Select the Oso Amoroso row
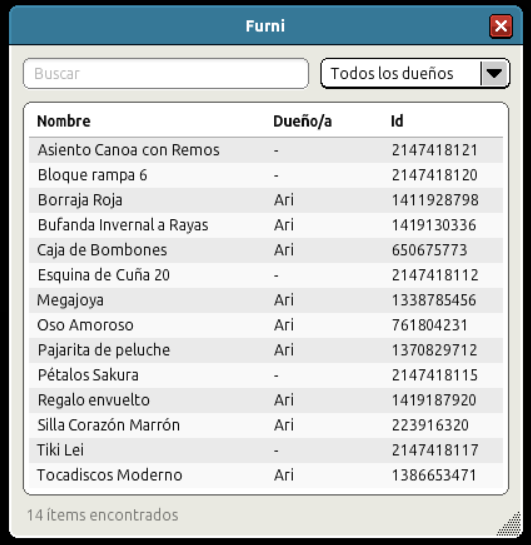 pyautogui.click(x=266, y=326)
